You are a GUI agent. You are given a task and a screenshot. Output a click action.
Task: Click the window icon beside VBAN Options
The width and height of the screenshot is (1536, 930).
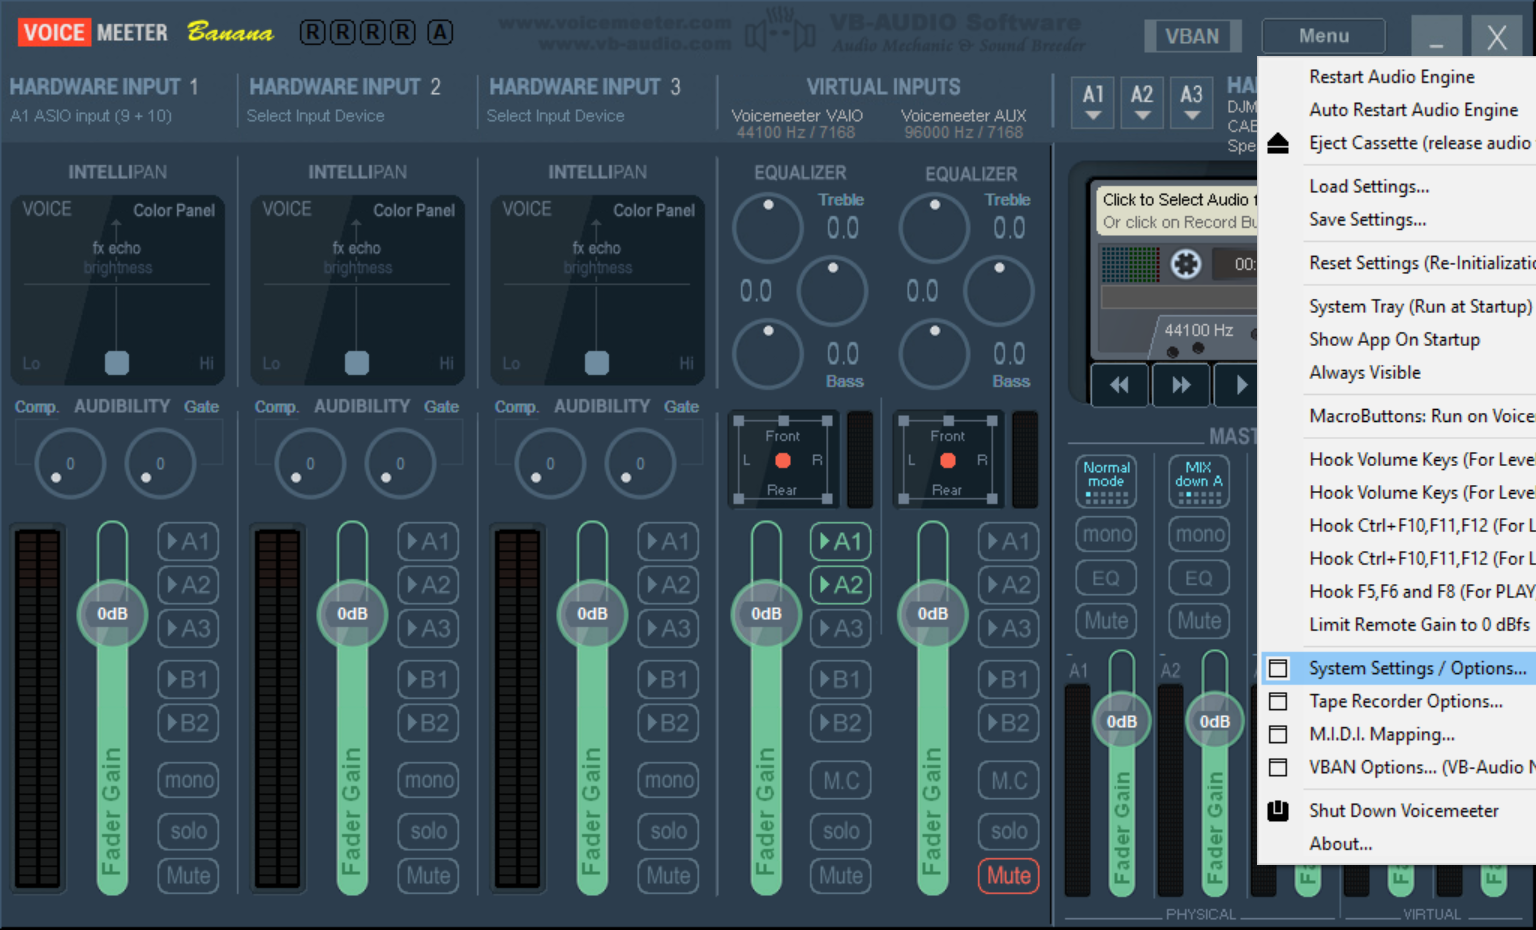point(1278,767)
